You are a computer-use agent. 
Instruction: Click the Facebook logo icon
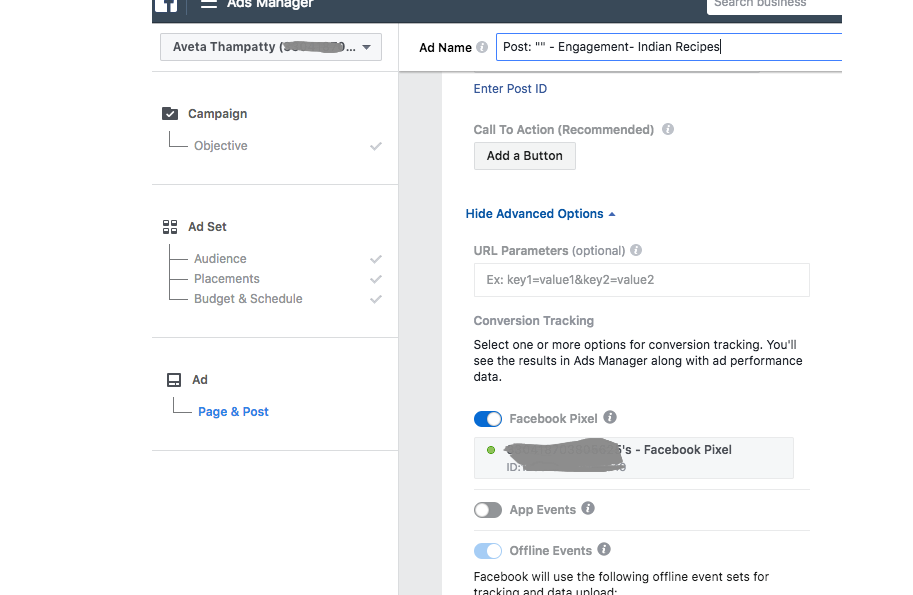[166, 5]
